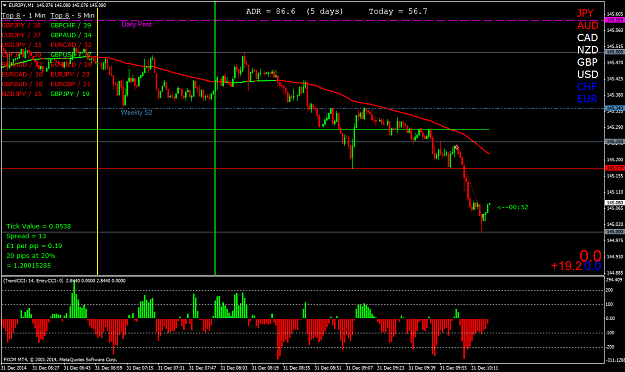The image size is (625, 372).
Task: Click the 'Tick Value = 0.0538' text
Action: tap(39, 226)
